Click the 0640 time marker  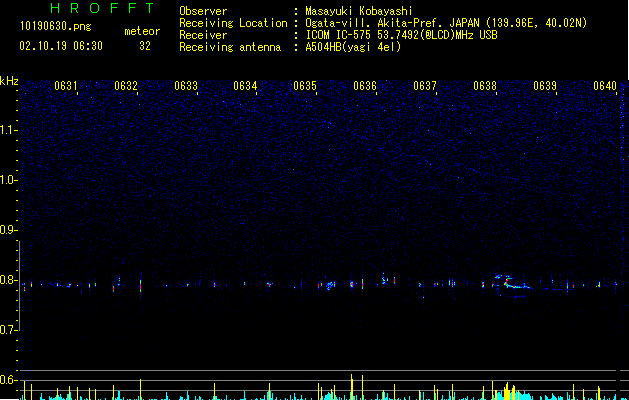coord(605,86)
